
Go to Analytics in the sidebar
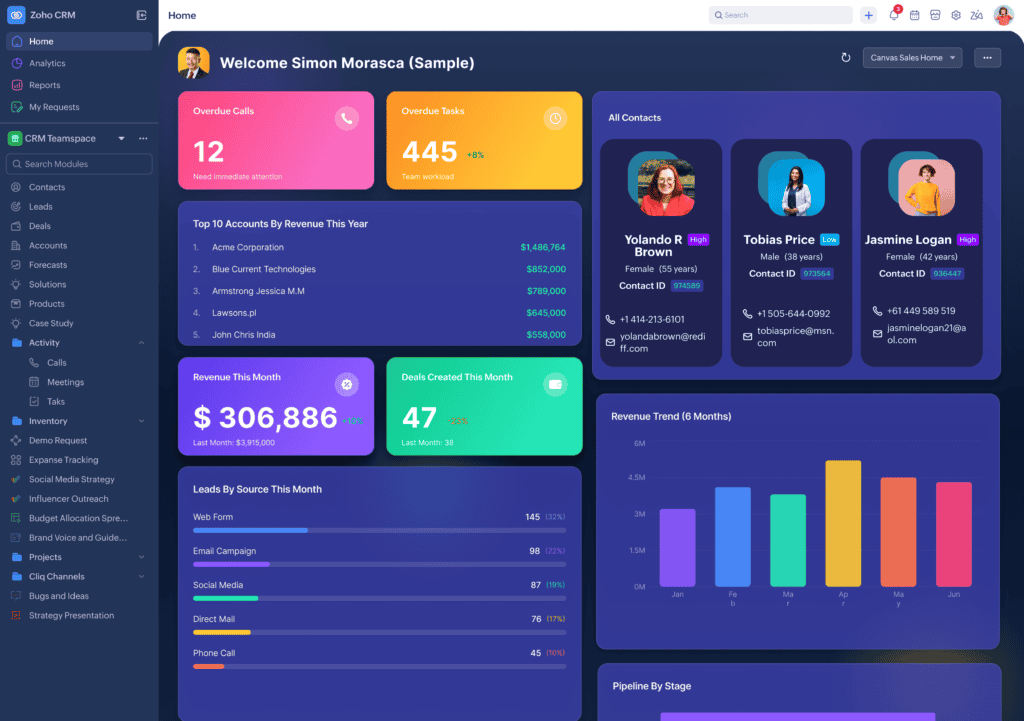click(47, 63)
